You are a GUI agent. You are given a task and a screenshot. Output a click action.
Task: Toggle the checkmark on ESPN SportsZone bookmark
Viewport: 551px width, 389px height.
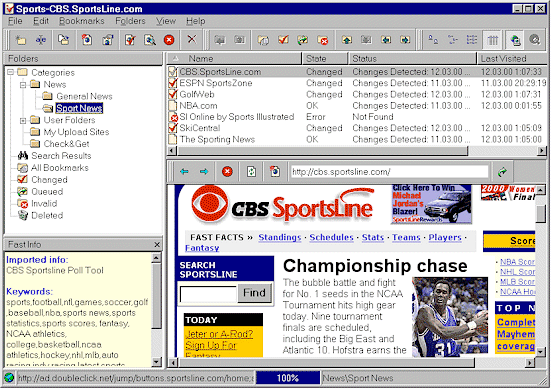pyautogui.click(x=173, y=83)
